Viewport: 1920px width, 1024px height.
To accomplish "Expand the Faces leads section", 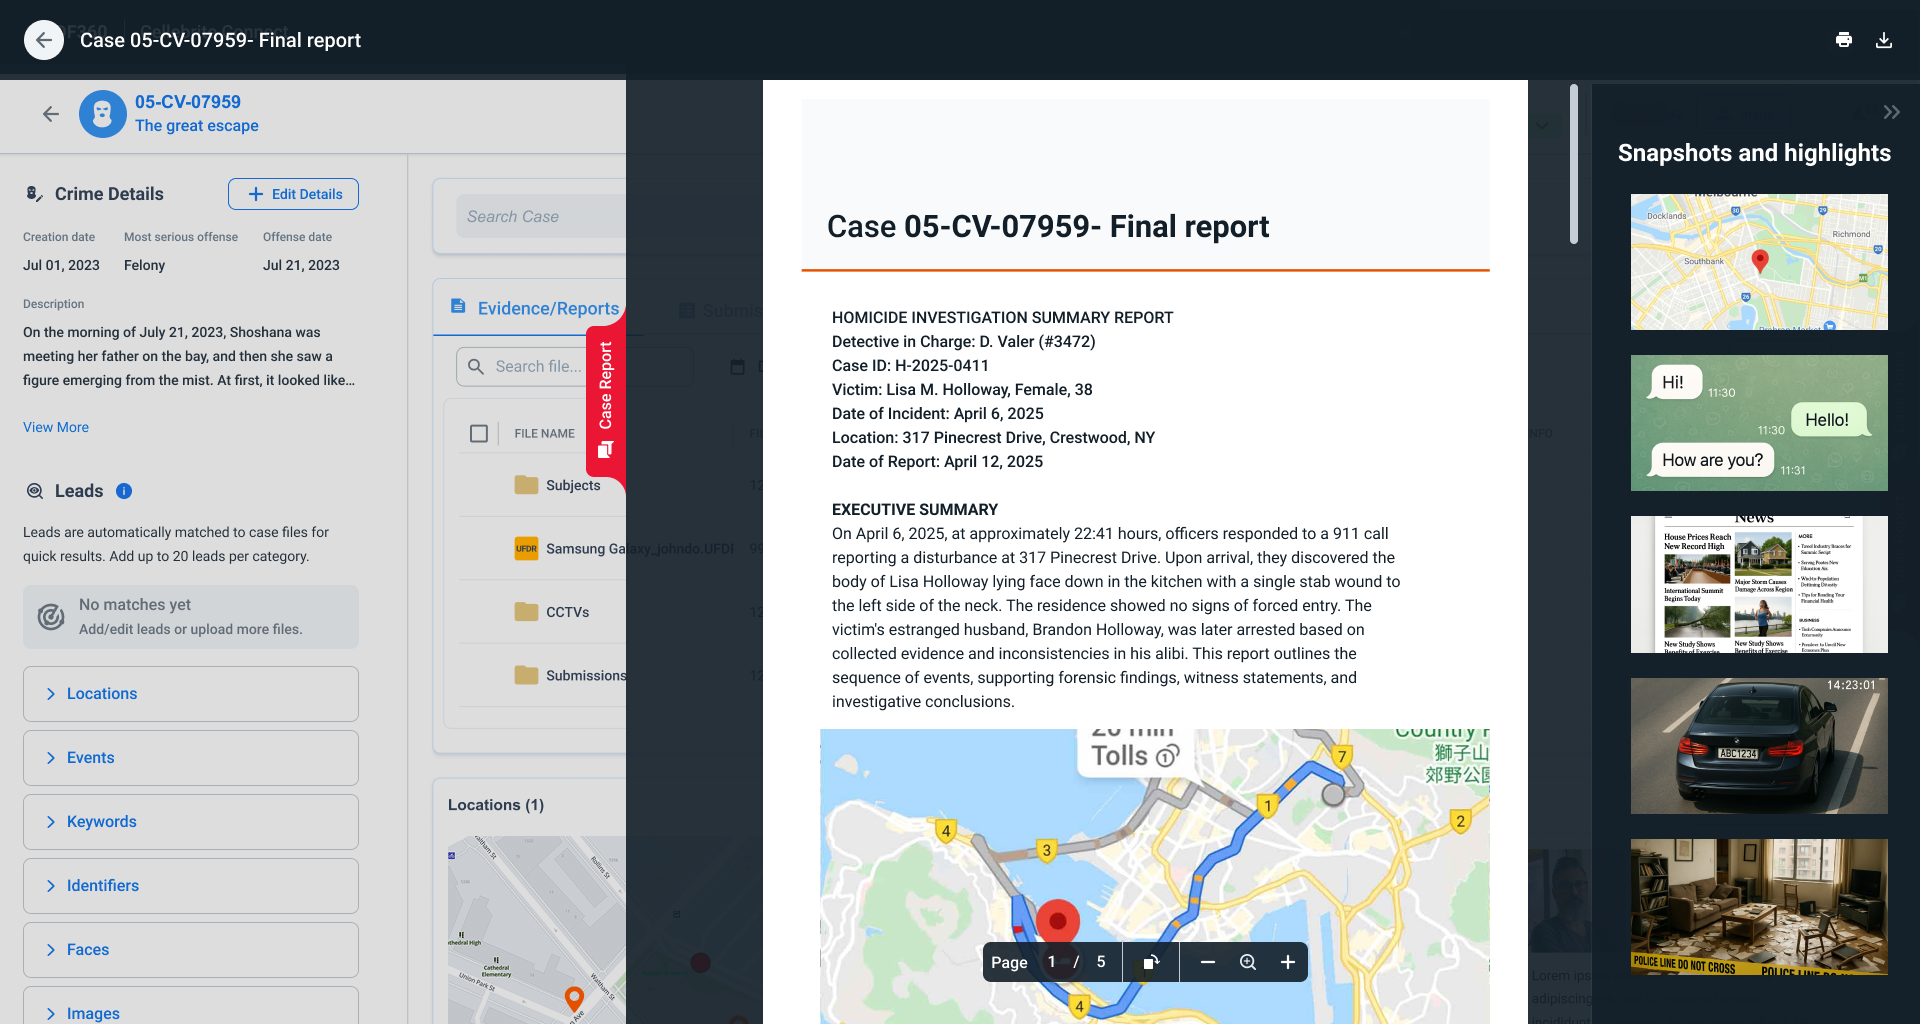I will coord(190,949).
